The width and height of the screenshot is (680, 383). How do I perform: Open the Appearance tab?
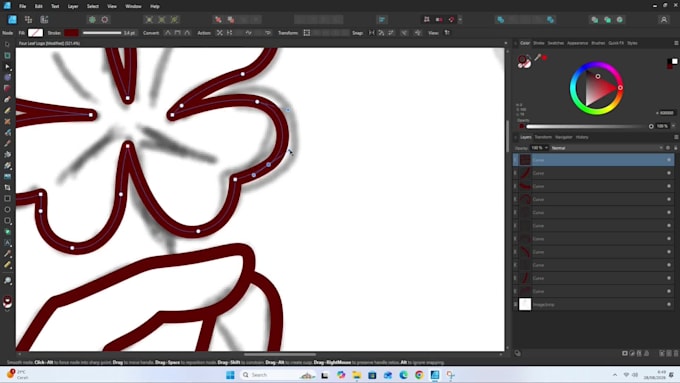[x=578, y=43]
